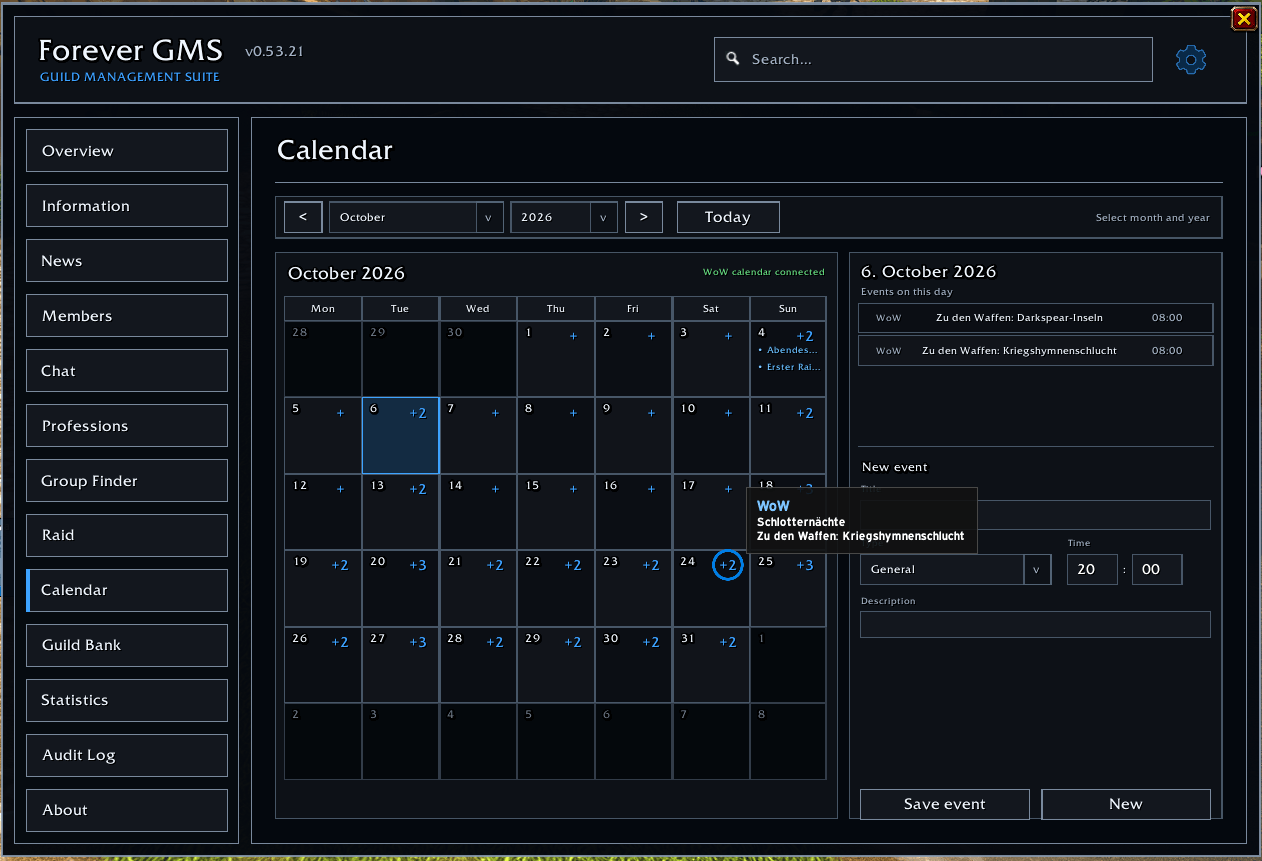This screenshot has height=861, width=1262.
Task: Add event on October 12
Action: click(x=340, y=489)
